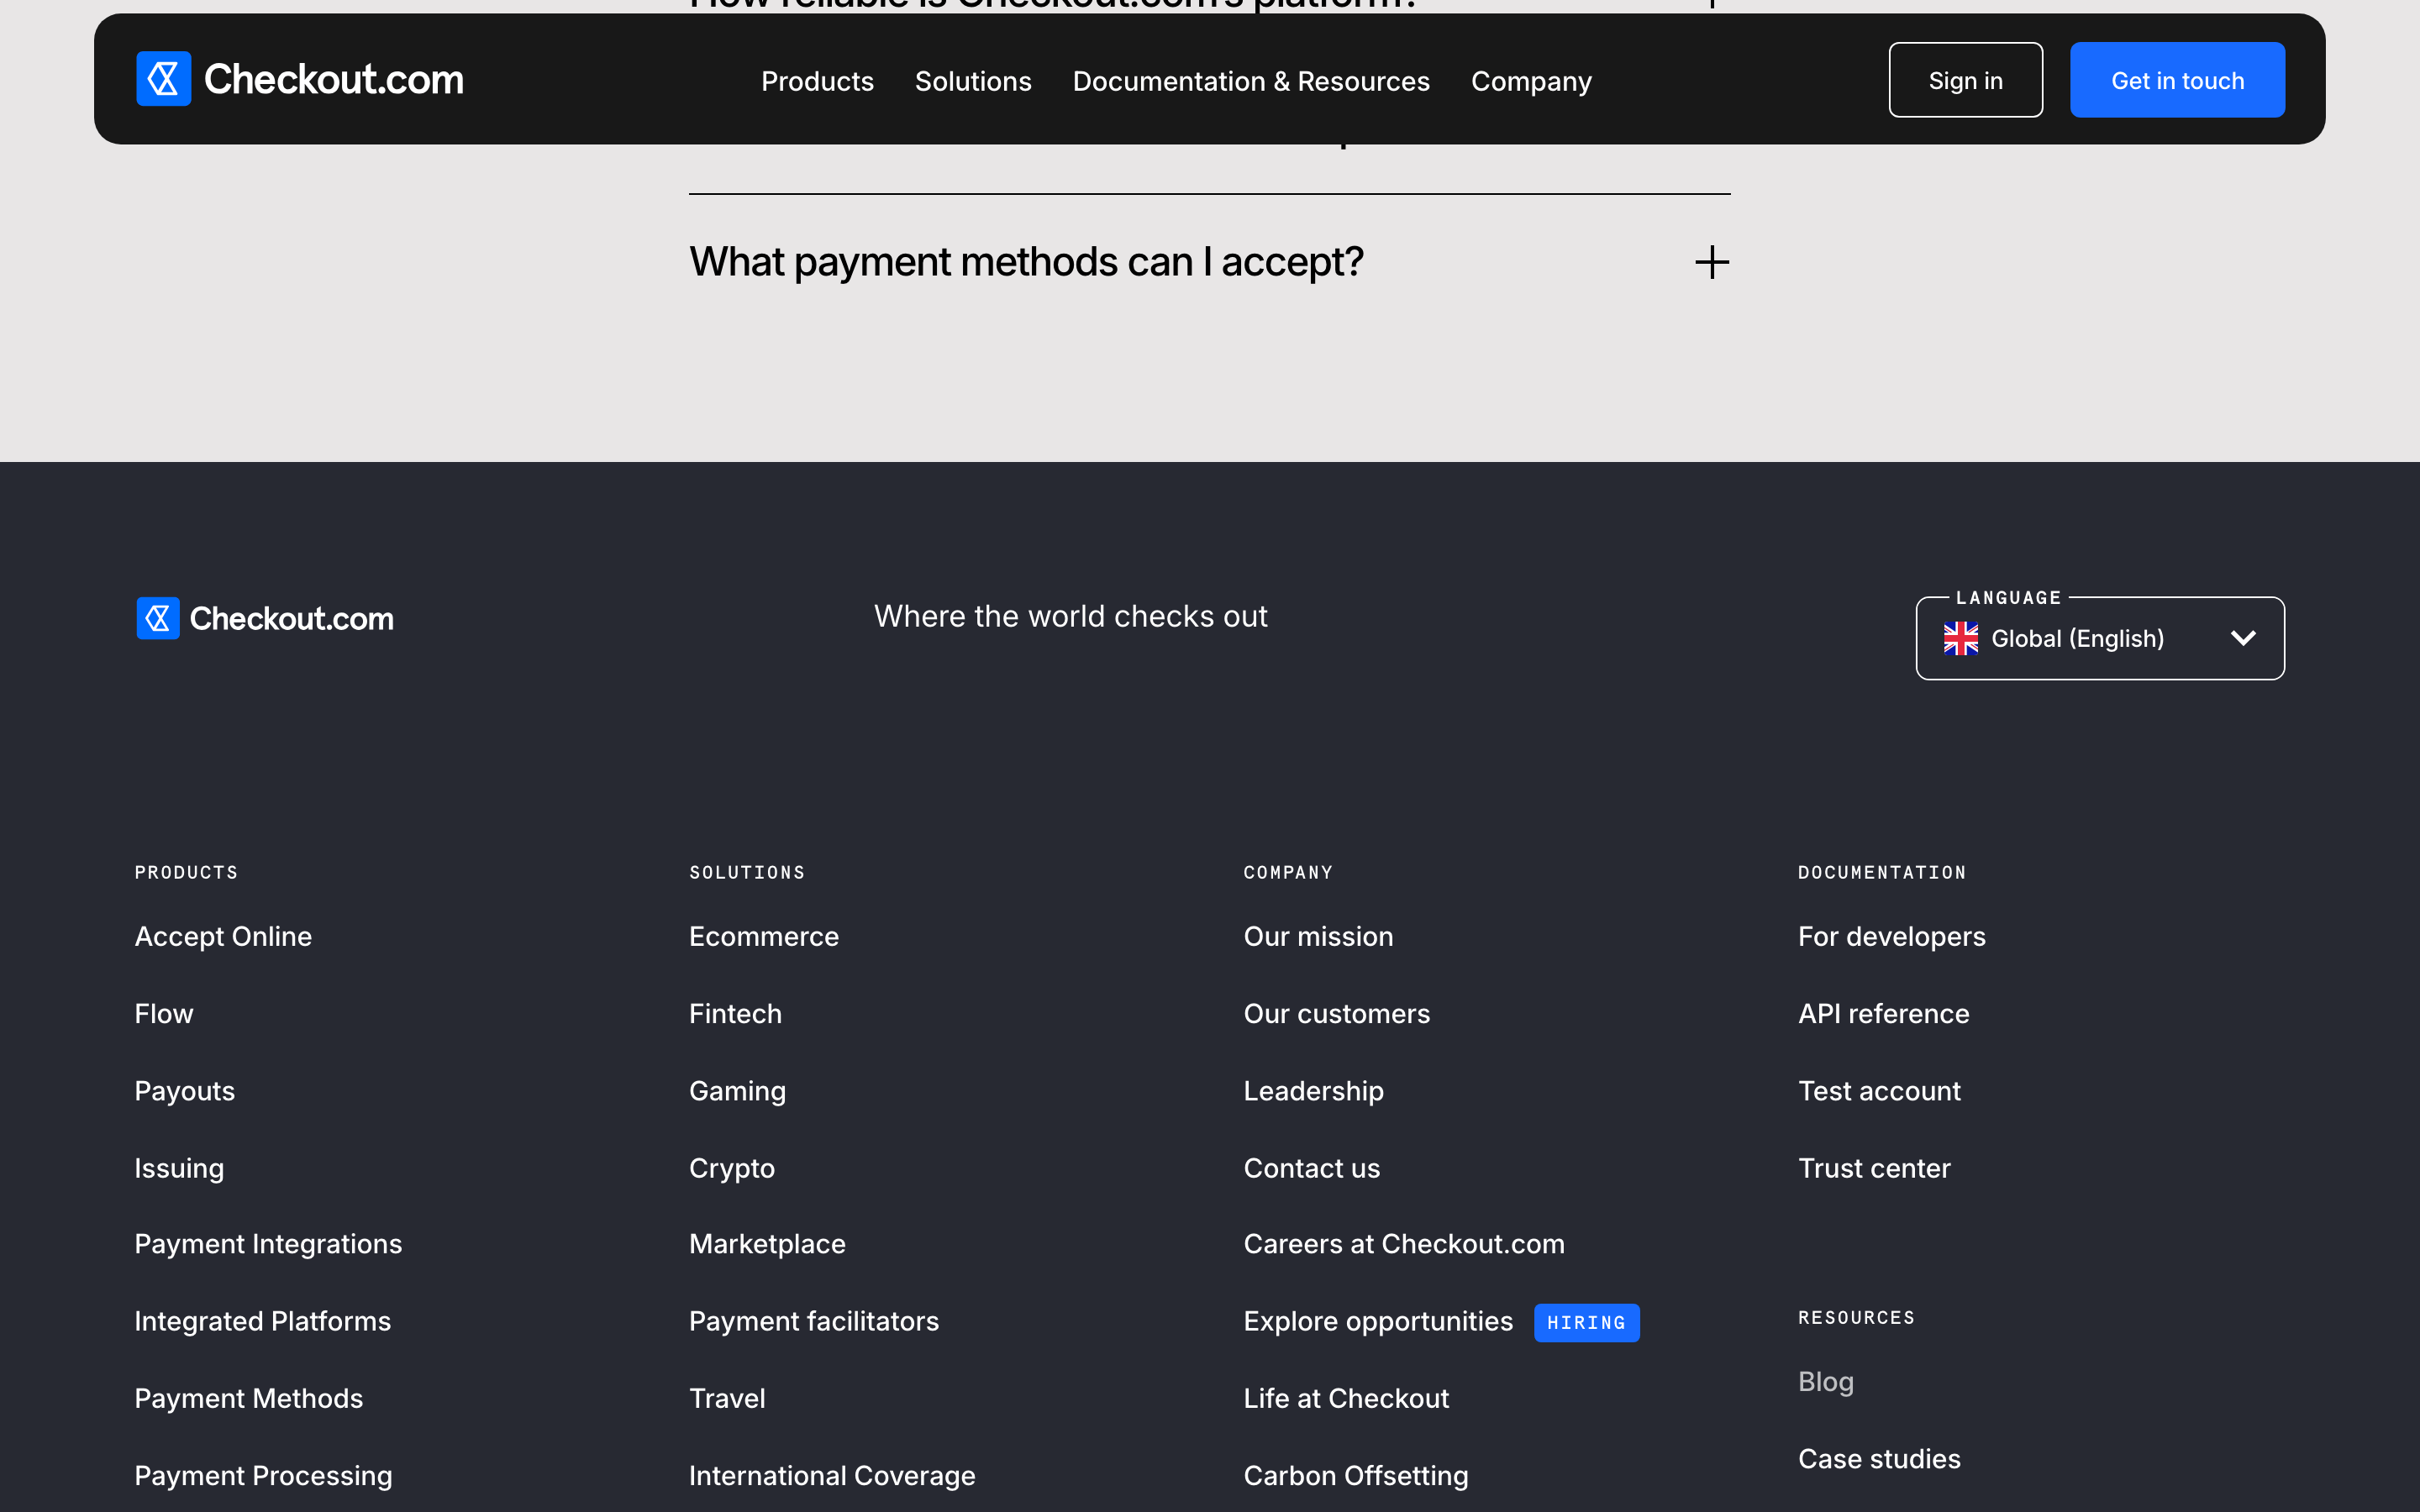Open the Products menu in navbar
The height and width of the screenshot is (1512, 2420).
(x=817, y=81)
